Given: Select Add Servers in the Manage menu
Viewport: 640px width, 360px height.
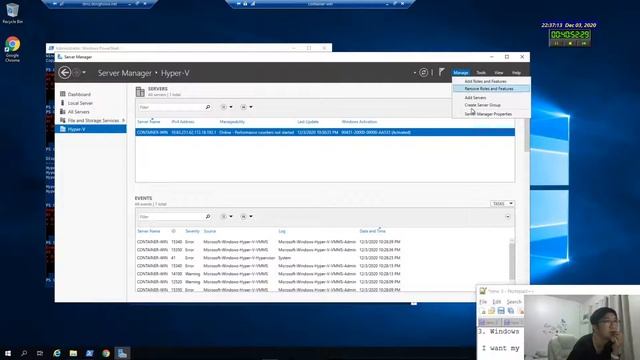Looking at the screenshot, I should (x=491, y=98).
